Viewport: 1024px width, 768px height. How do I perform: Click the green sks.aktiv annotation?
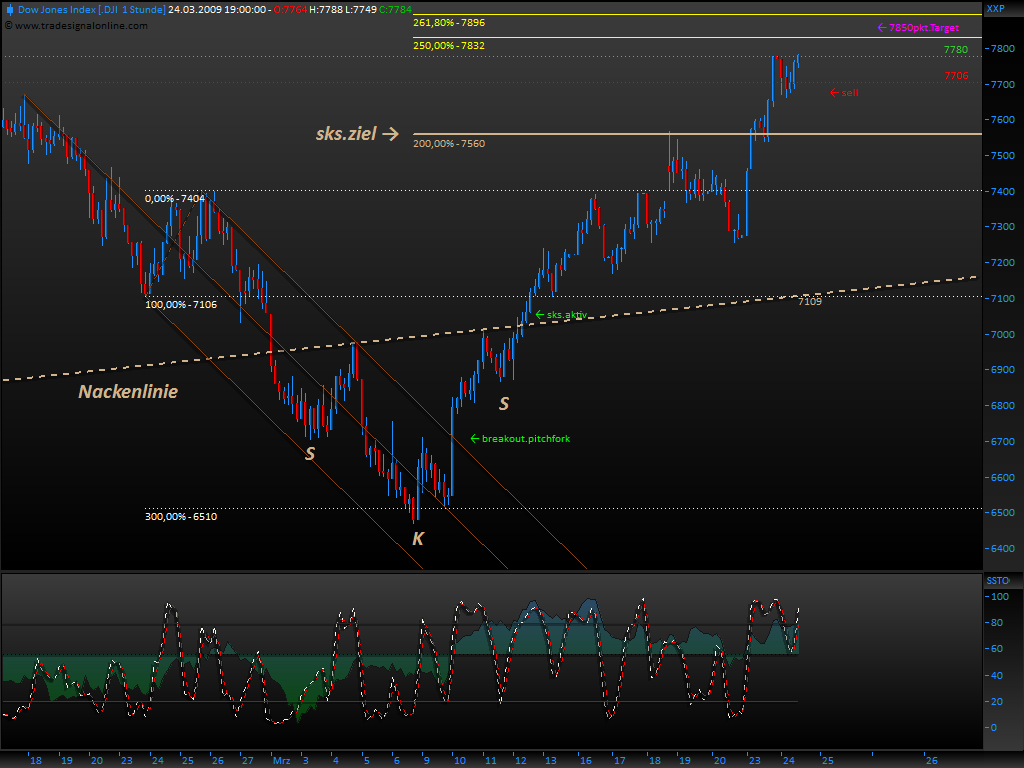coord(561,315)
